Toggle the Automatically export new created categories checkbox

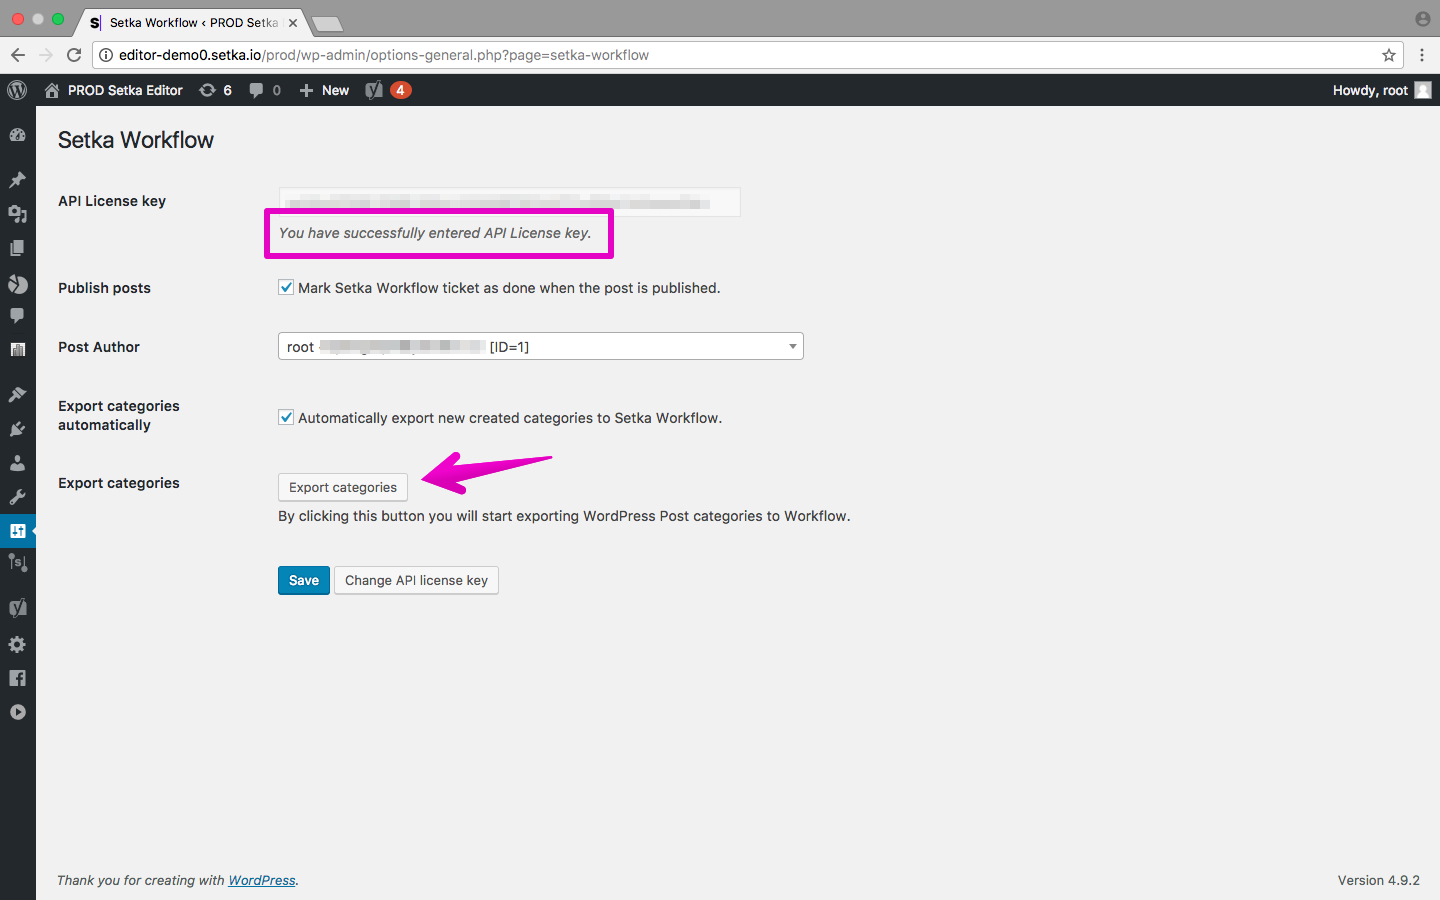[x=286, y=417]
